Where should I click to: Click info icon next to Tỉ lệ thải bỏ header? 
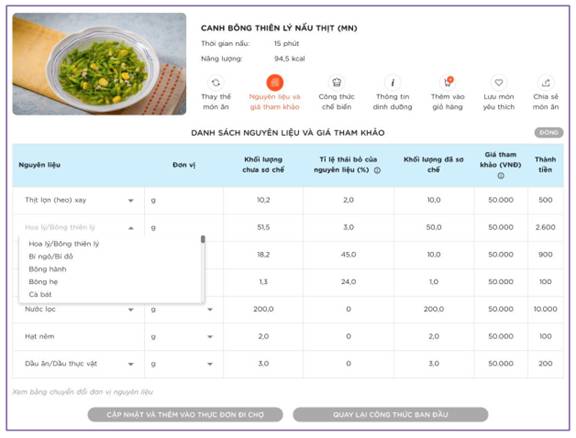377,170
